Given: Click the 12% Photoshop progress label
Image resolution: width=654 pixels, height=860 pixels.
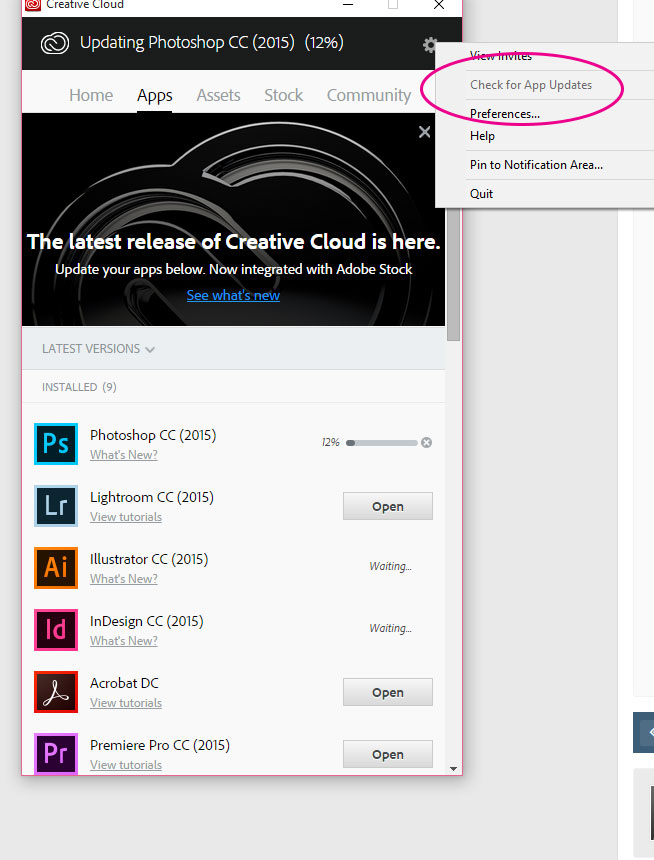Looking at the screenshot, I should 331,443.
